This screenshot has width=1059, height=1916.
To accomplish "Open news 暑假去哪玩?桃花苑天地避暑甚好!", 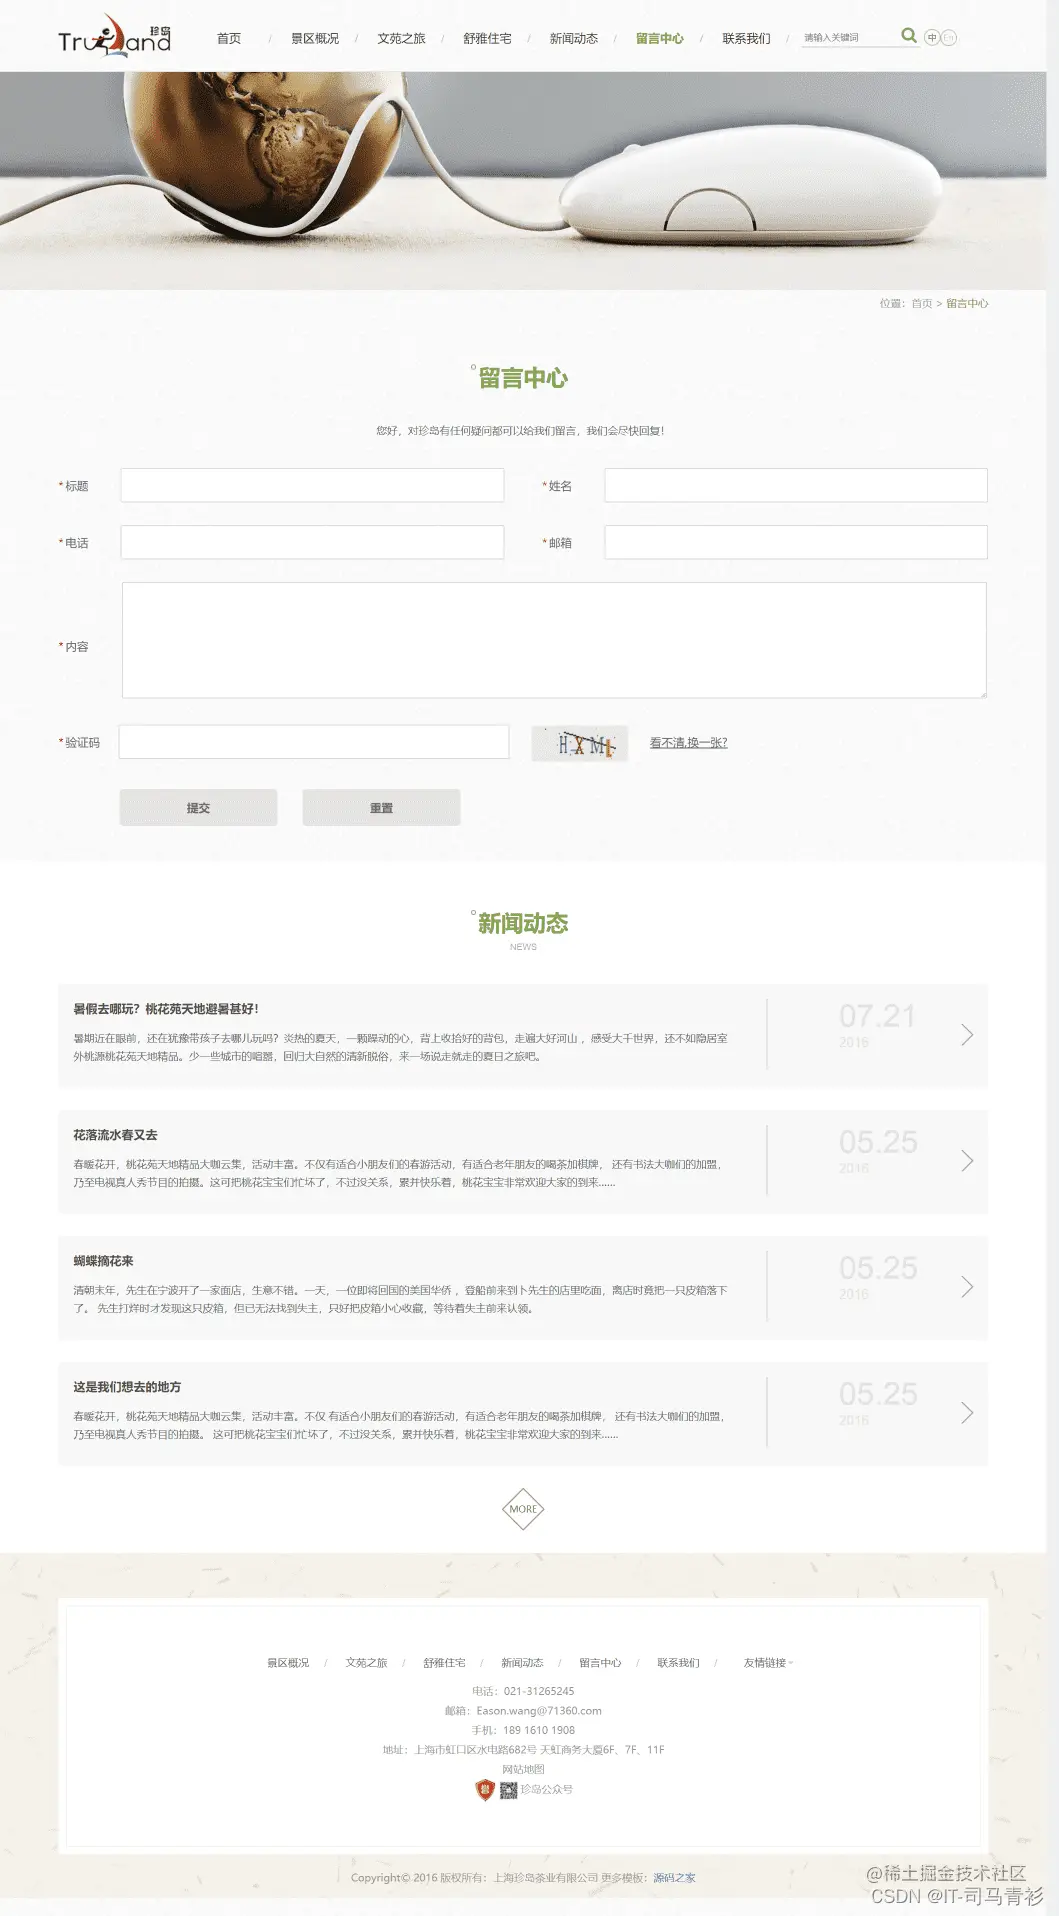I will (x=166, y=1009).
